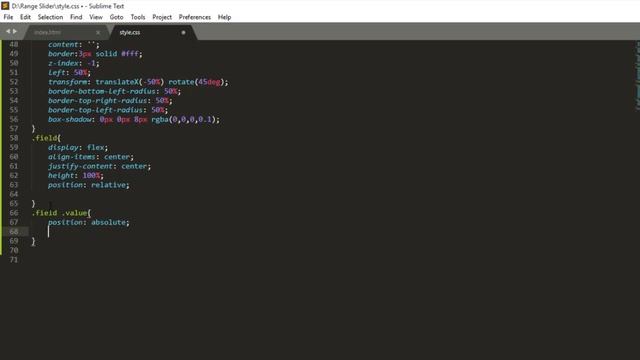Click 'align-items: center;' line
The height and width of the screenshot is (360, 640).
click(x=91, y=157)
